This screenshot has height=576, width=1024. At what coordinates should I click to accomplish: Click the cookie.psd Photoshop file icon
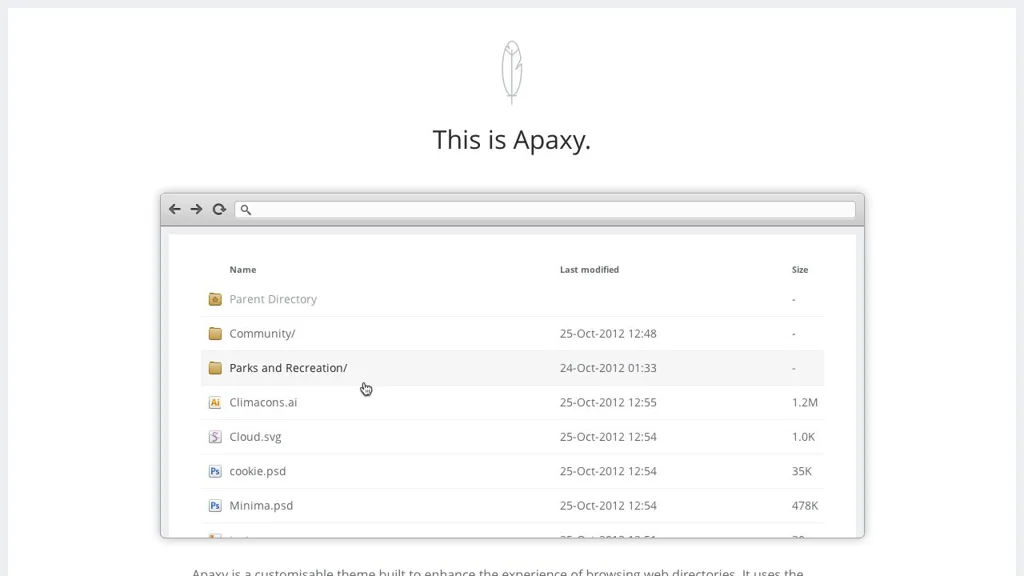pos(214,472)
